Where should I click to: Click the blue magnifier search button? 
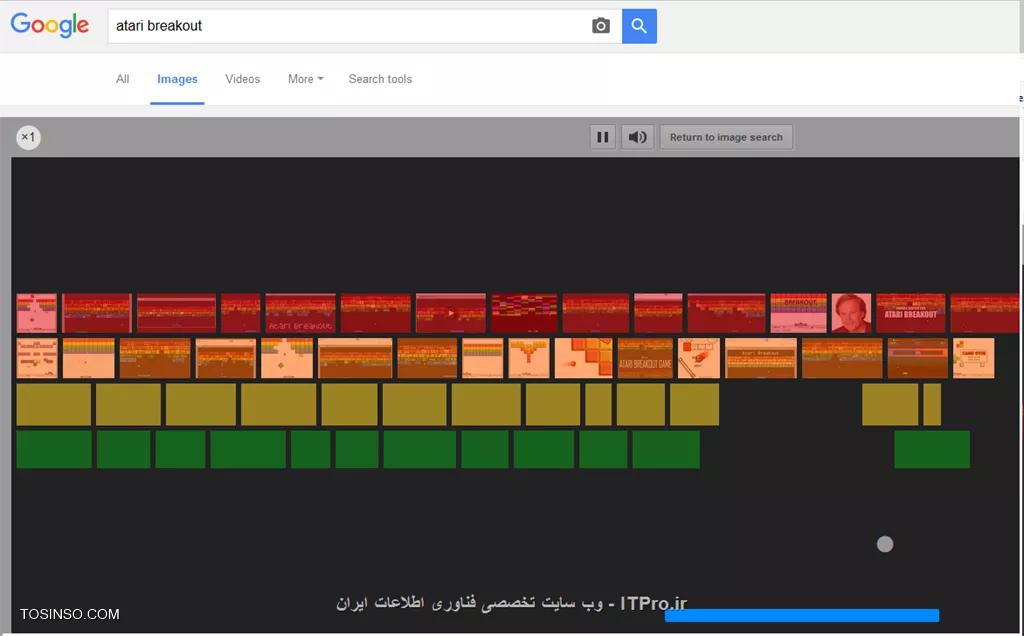pyautogui.click(x=639, y=26)
